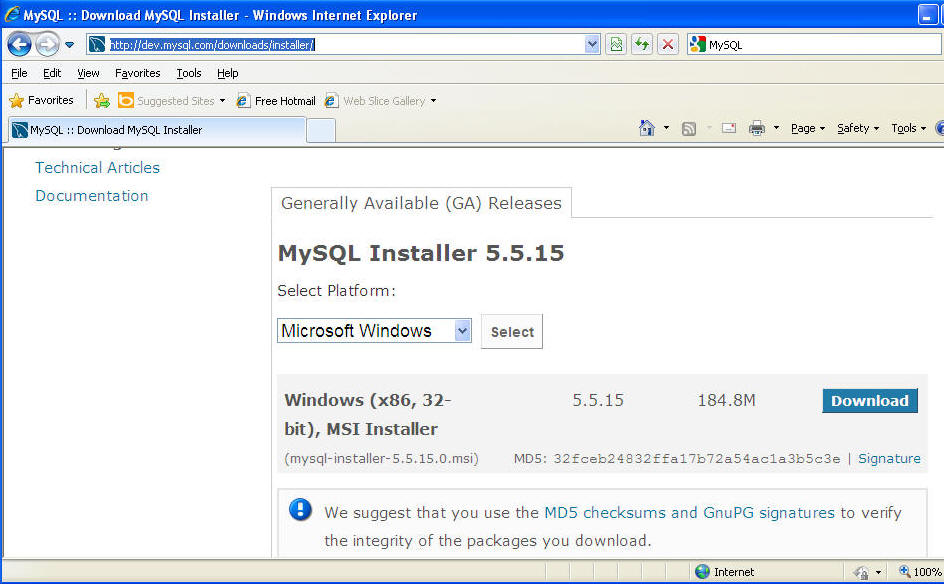Expand the Web Slice Gallery dropdown arrow

(x=433, y=101)
